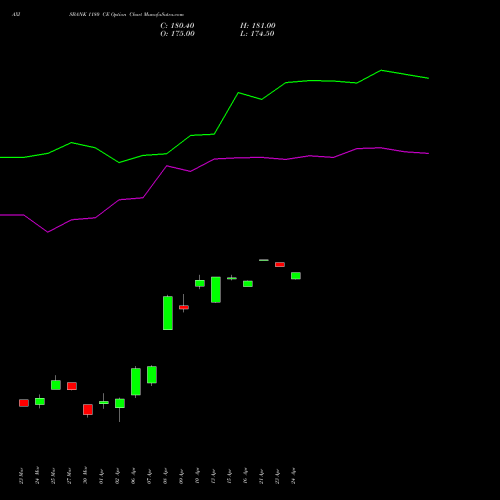500x500 pixels.
Task: Click the '23 Mar' date axis label
Action: coord(21,476)
